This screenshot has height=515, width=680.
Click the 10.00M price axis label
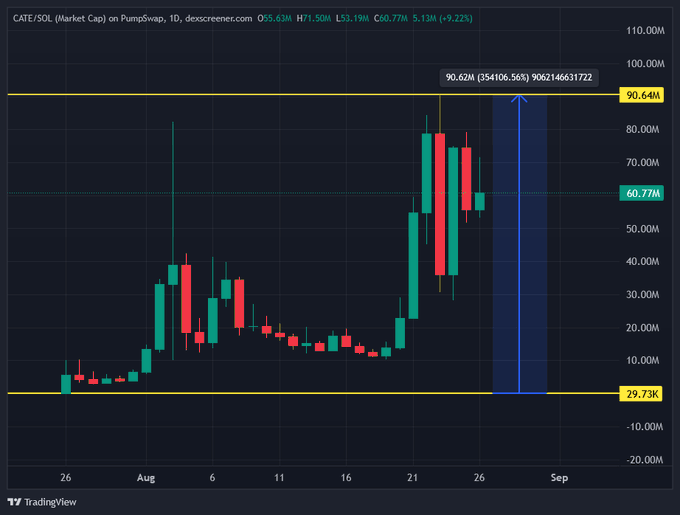click(642, 360)
